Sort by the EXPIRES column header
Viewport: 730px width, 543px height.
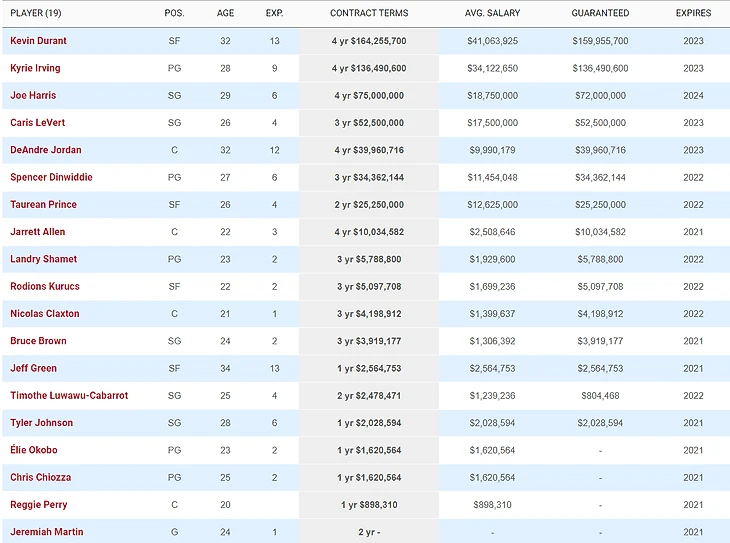[693, 13]
